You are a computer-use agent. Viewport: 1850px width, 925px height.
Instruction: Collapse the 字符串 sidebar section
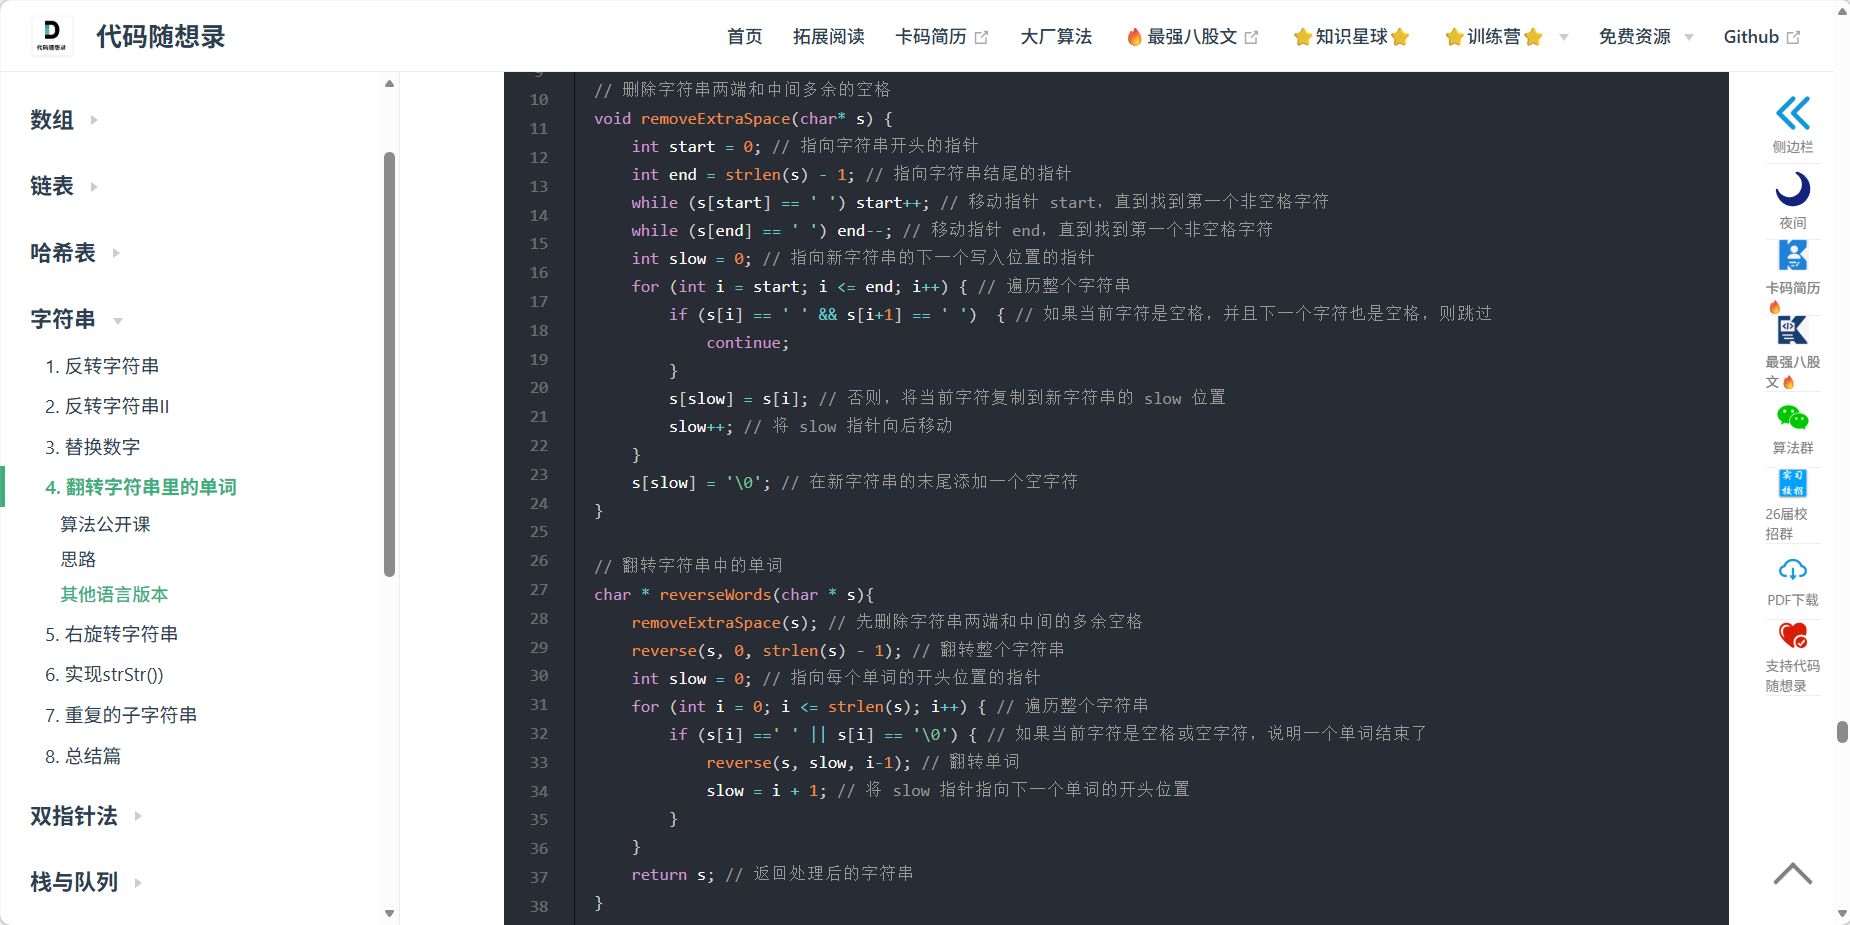click(118, 321)
